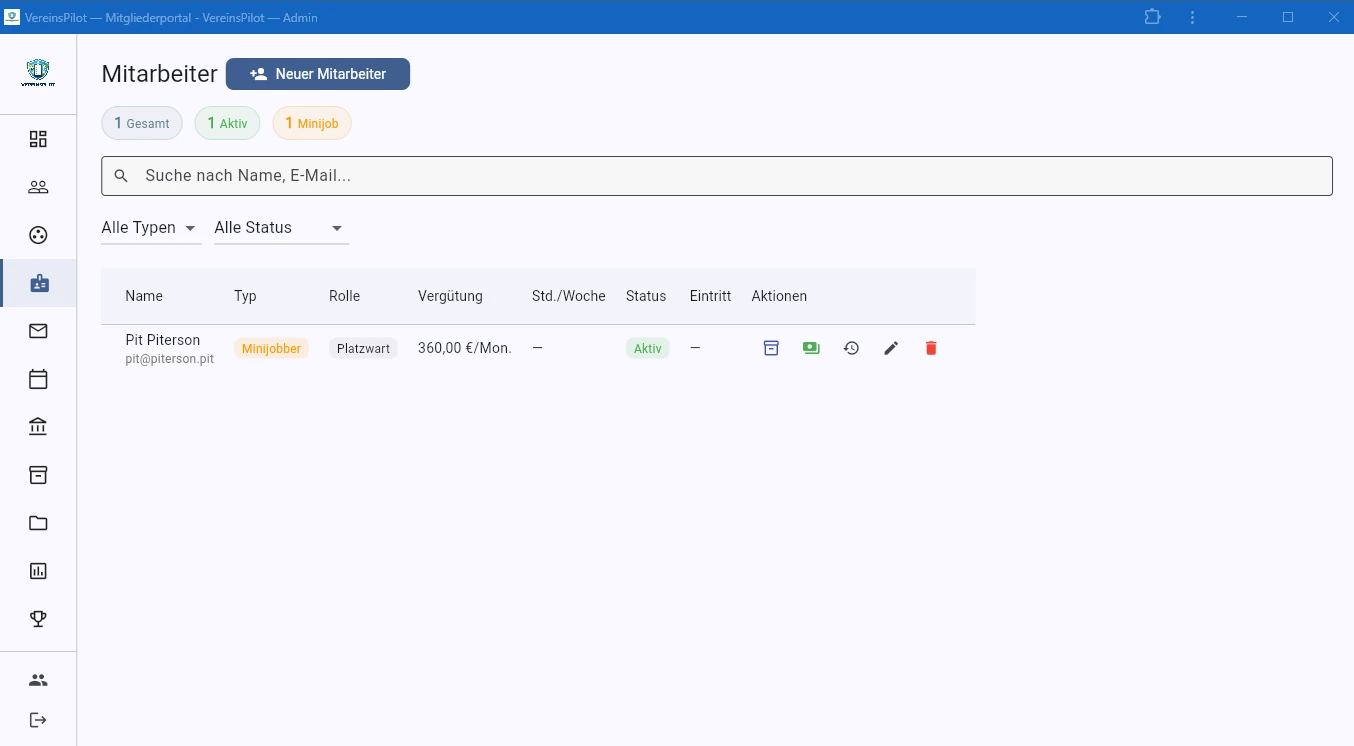Open the browser extensions puzzle icon
Viewport: 1354px width, 746px height.
1152,17
